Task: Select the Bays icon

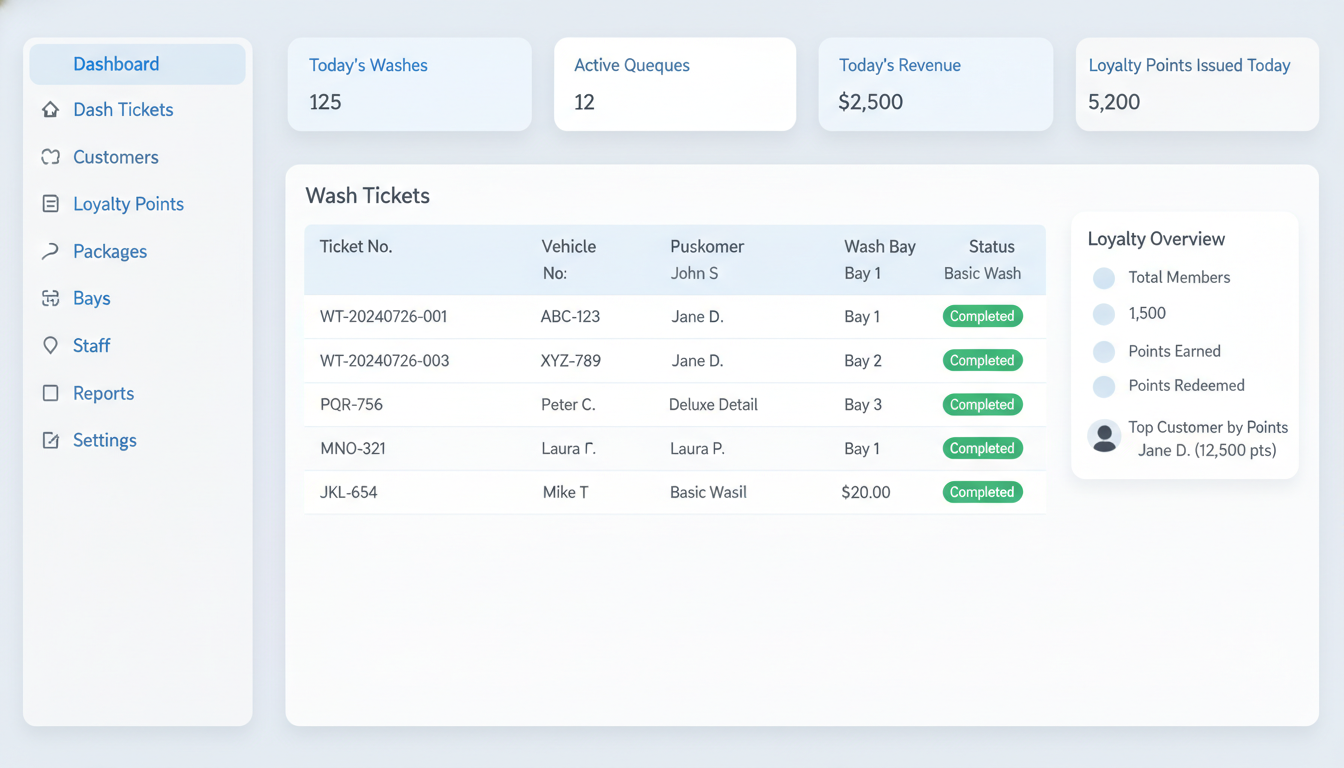Action: 51,298
